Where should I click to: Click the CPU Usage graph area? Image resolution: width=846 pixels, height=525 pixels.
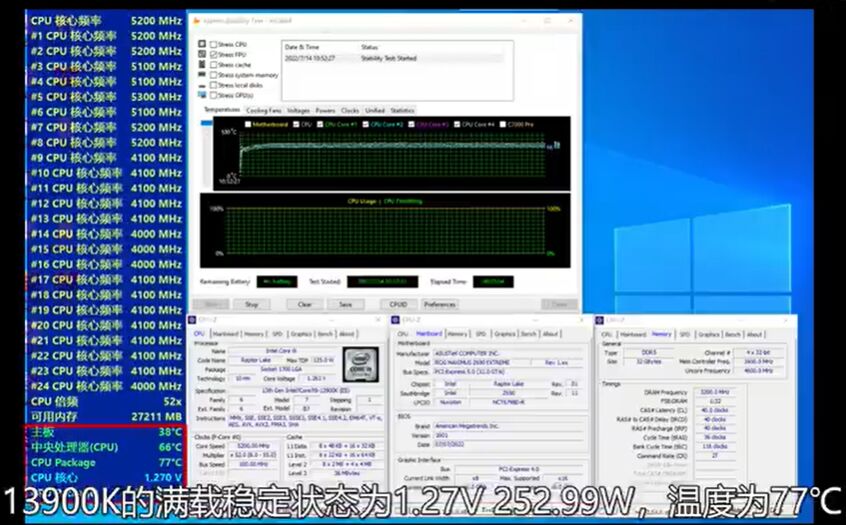385,230
